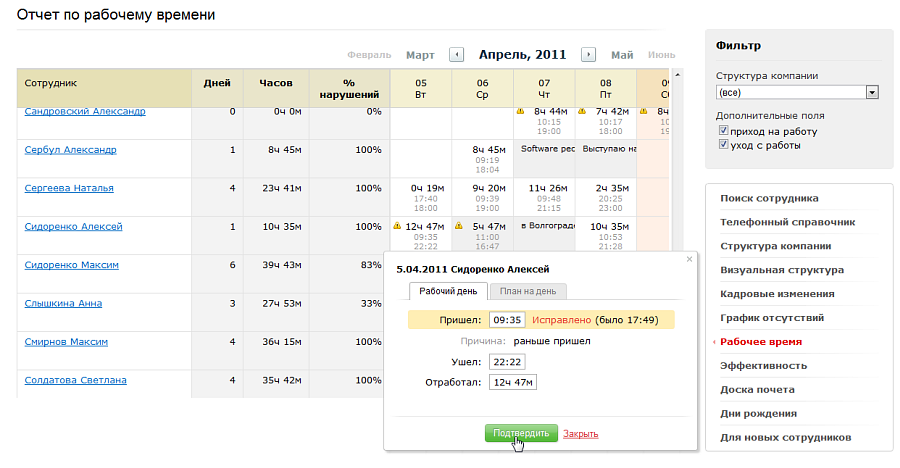
Task: Click the '08 Пт' day column header
Action: coord(606,88)
